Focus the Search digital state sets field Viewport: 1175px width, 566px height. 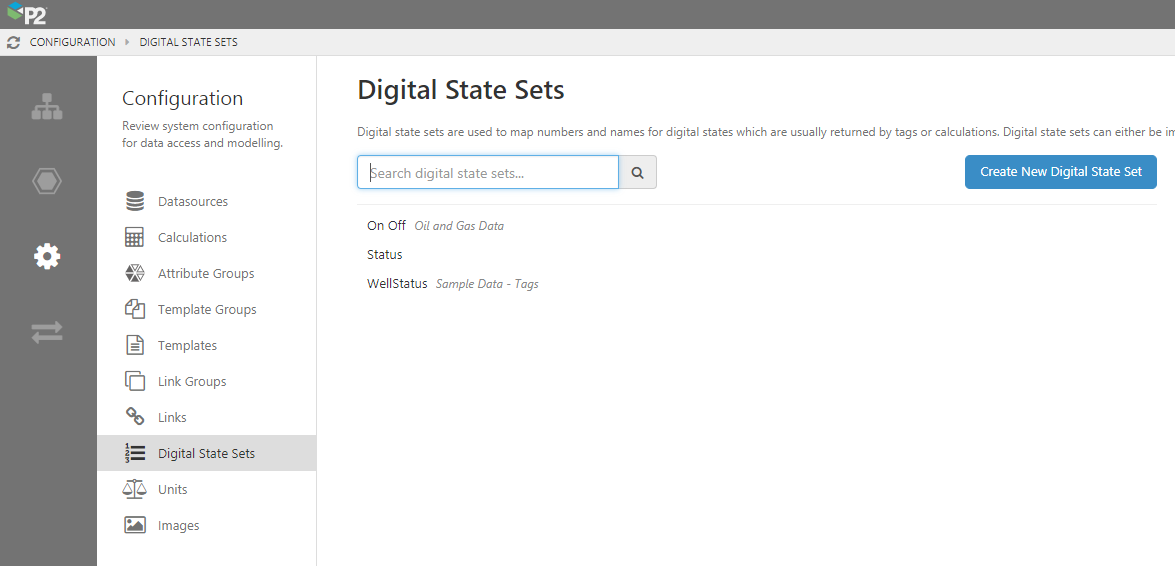488,172
